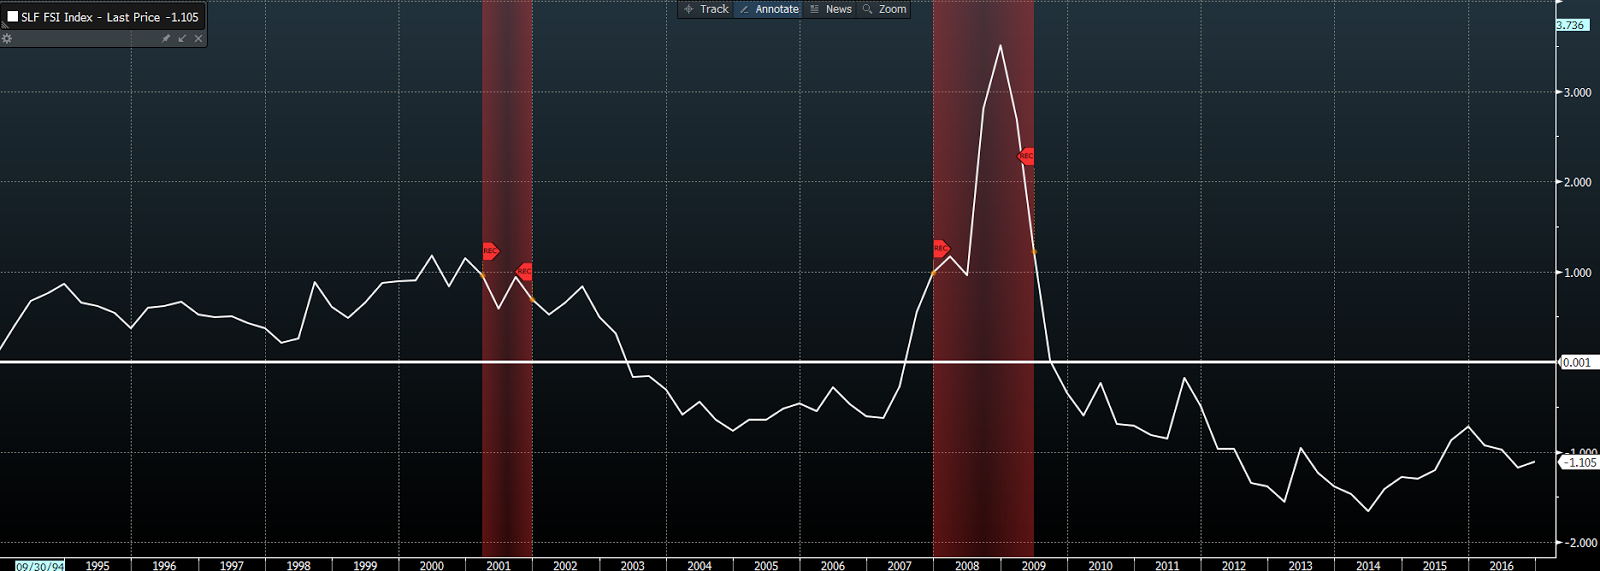
Task: Click the -1.105 last price label
Action: [x=1580, y=462]
